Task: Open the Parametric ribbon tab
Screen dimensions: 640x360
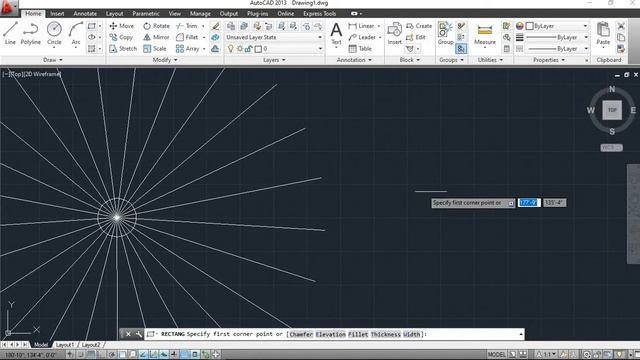Action: (x=146, y=13)
